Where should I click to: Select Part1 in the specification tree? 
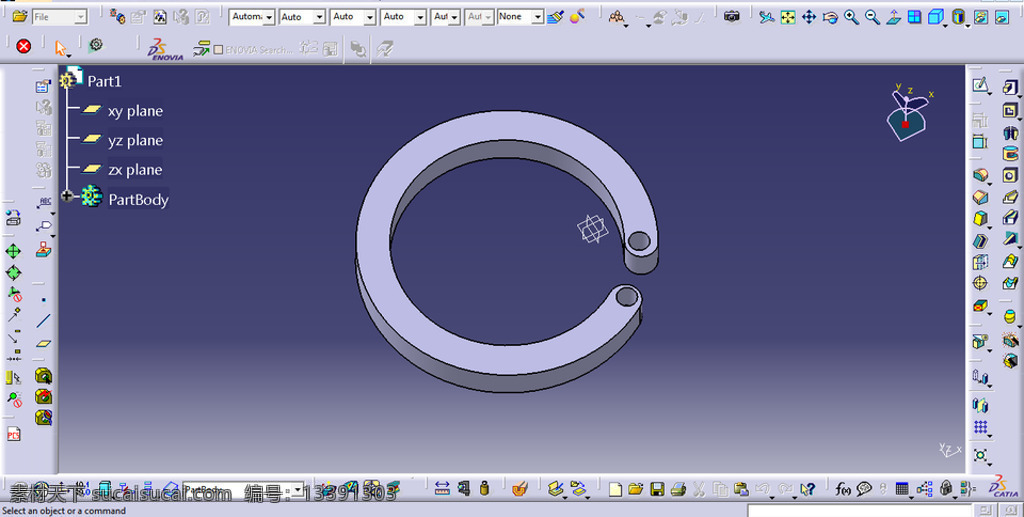[104, 81]
